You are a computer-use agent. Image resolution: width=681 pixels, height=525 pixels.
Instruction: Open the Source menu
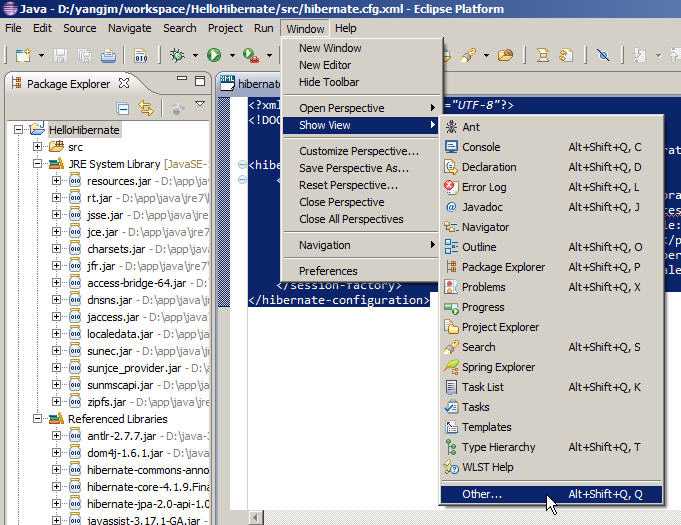point(79,28)
